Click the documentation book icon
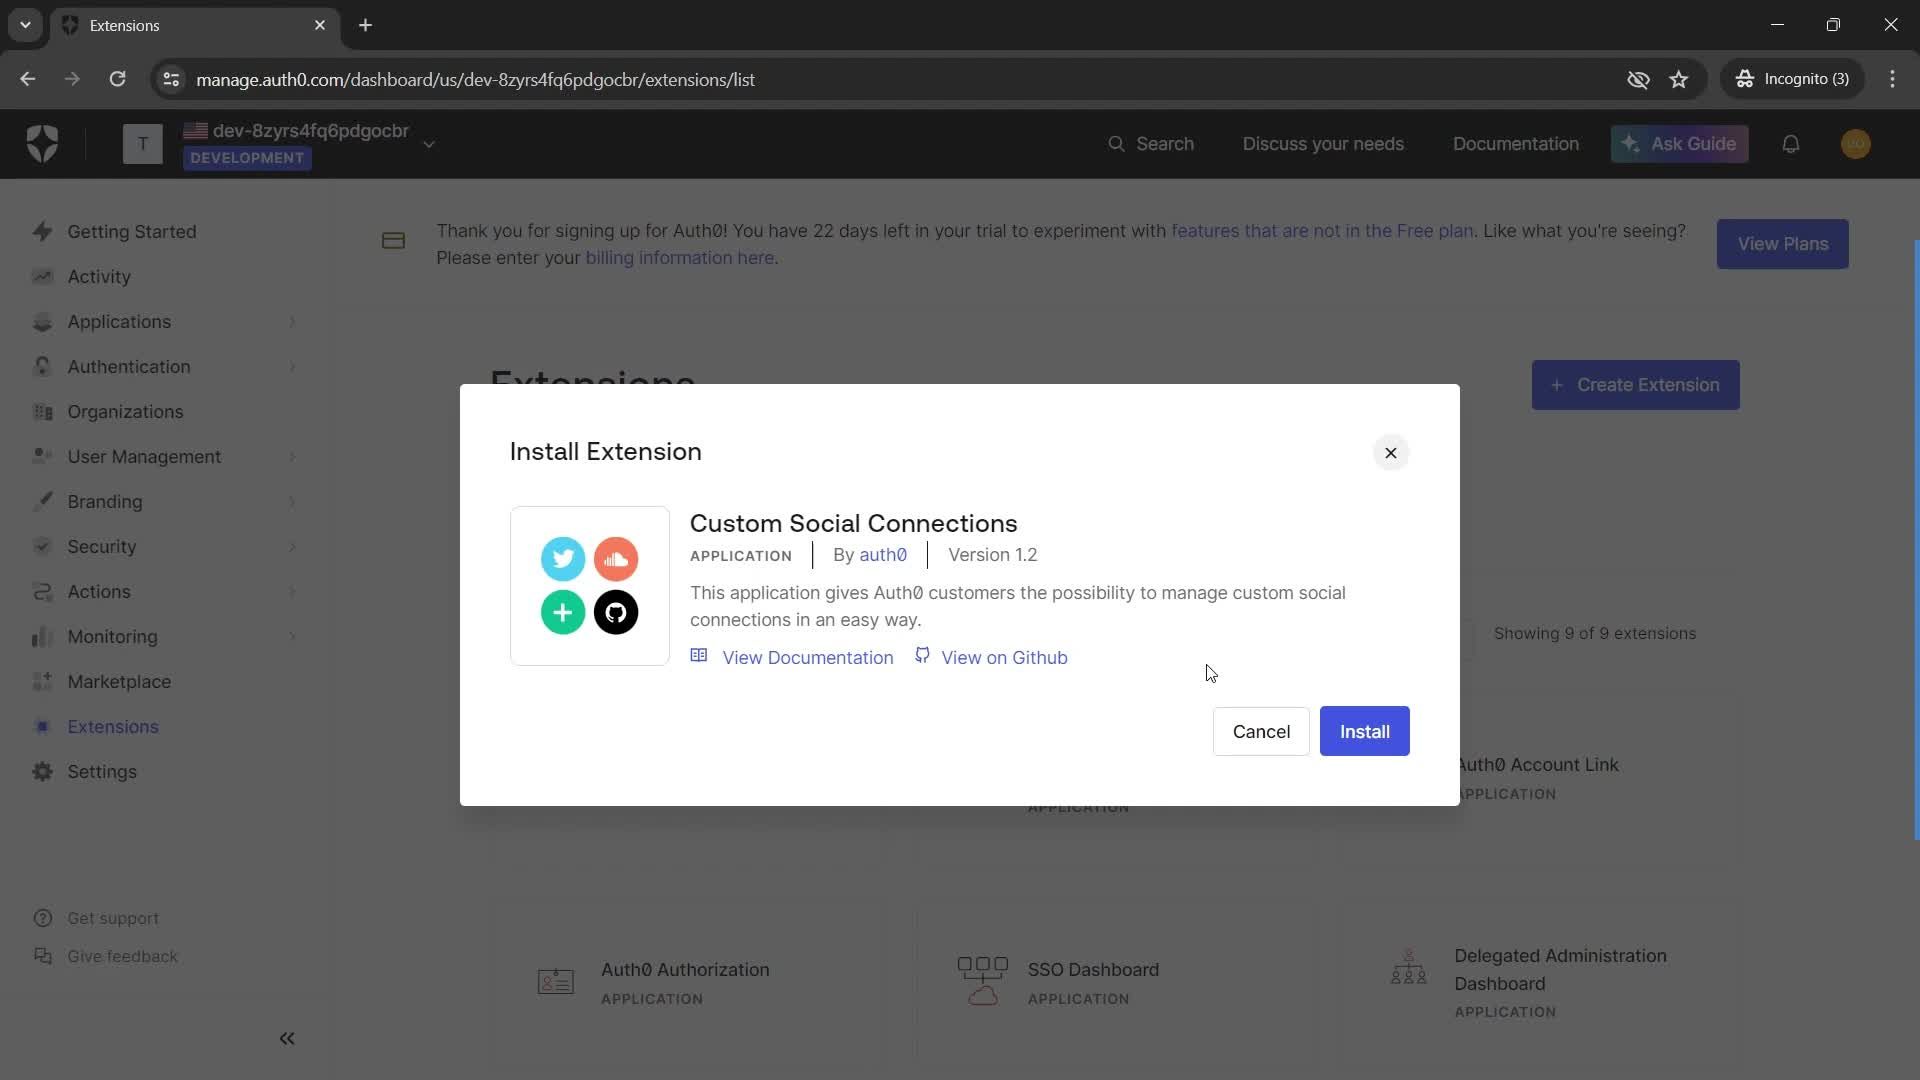Viewport: 1920px width, 1080px height. (699, 656)
